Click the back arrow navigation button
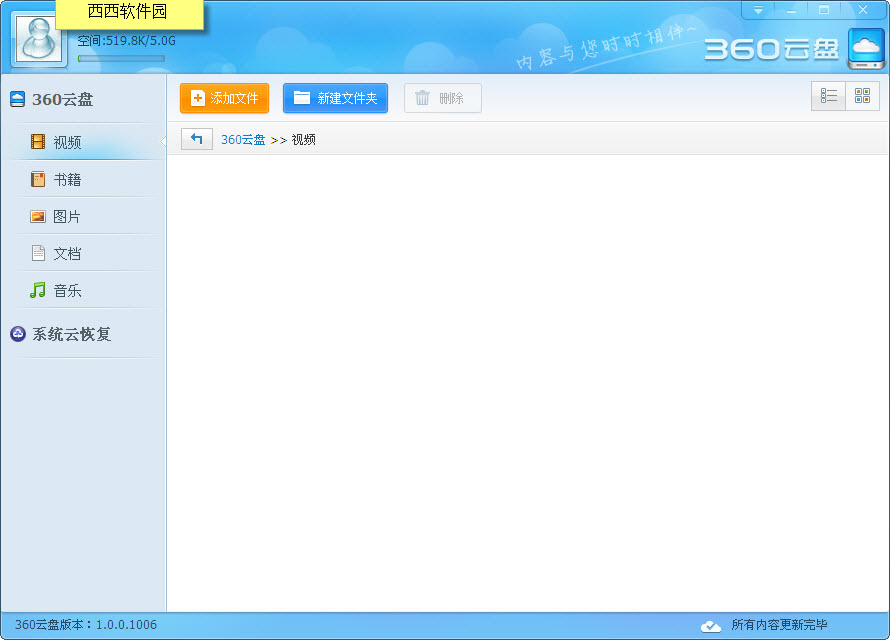The width and height of the screenshot is (890, 640). [197, 139]
